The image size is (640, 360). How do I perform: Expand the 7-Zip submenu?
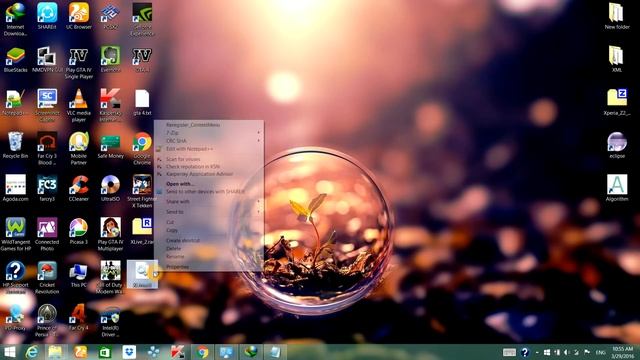[x=209, y=133]
